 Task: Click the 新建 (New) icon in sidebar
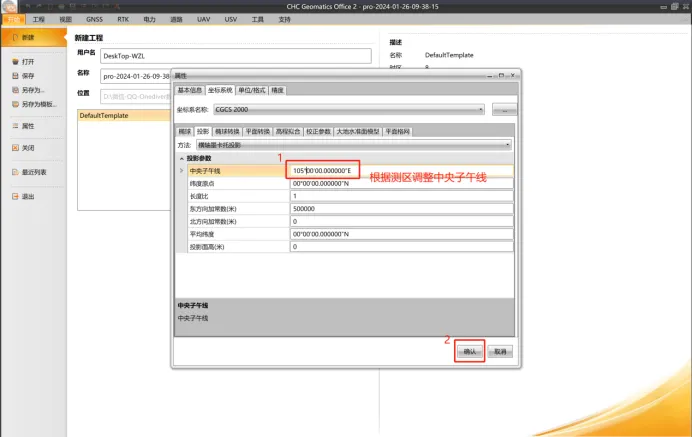point(15,38)
